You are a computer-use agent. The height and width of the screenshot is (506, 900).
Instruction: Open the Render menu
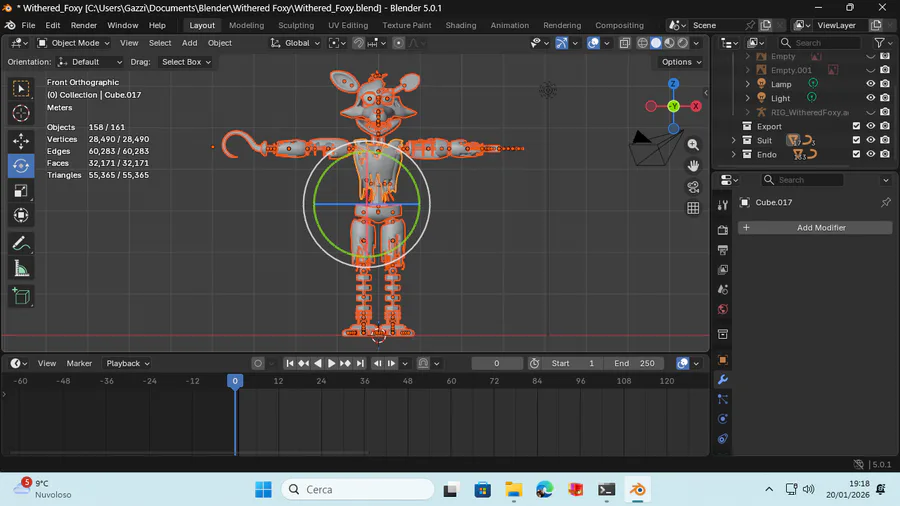84,25
